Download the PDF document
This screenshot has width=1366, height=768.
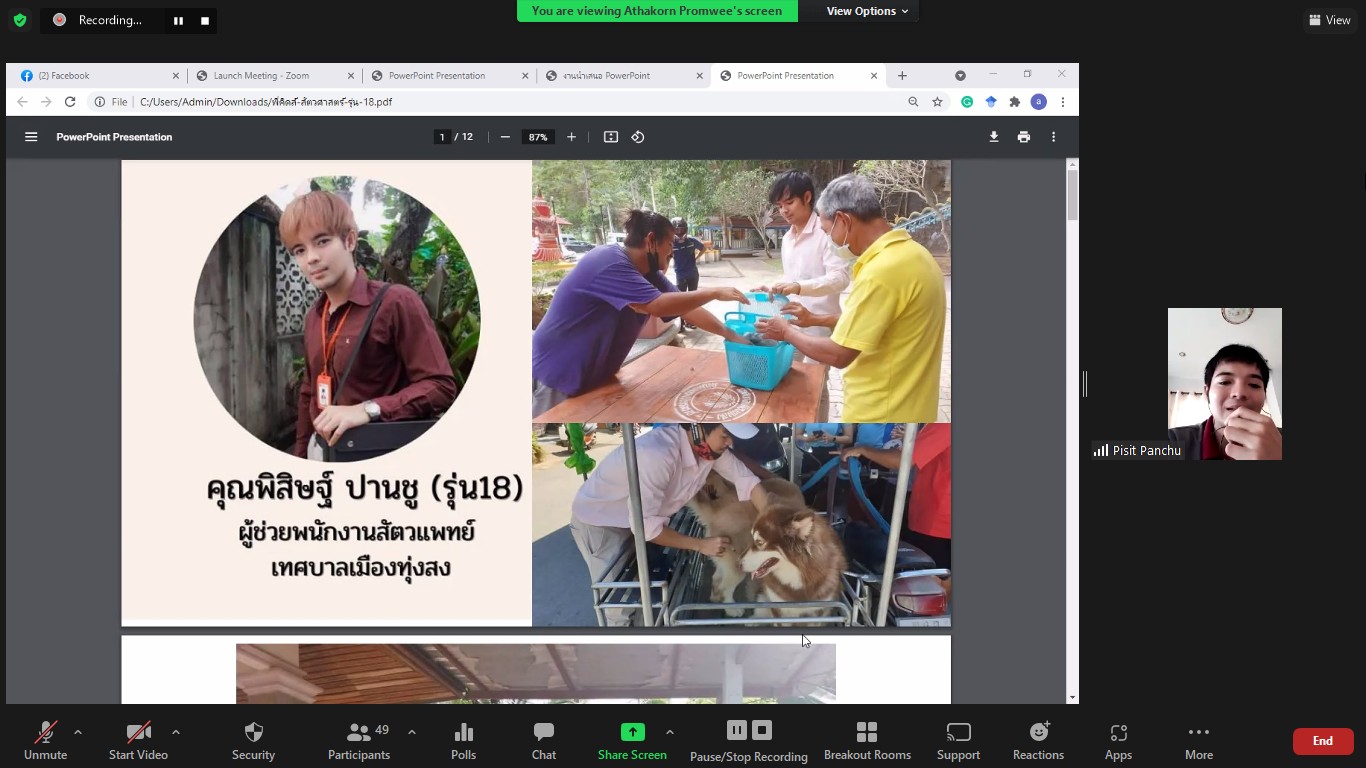tap(994, 137)
